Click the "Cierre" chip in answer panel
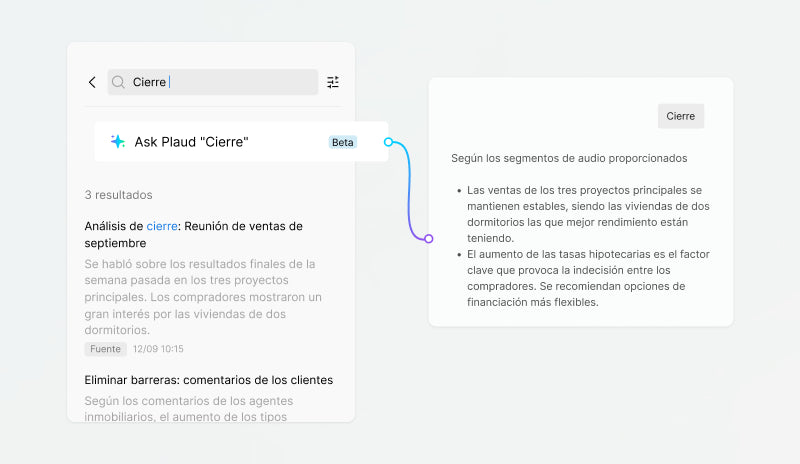This screenshot has width=800, height=464. (680, 116)
